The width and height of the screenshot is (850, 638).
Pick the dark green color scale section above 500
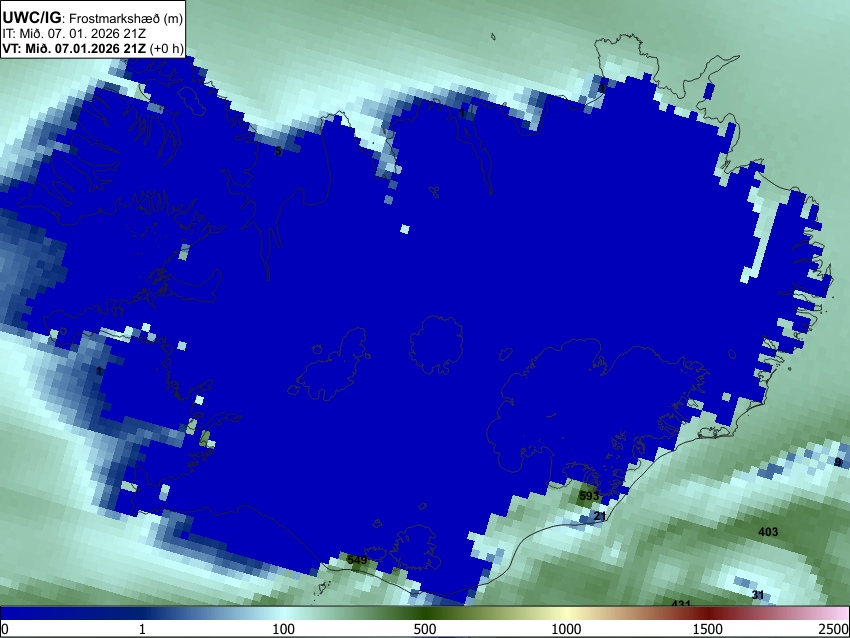tap(424, 614)
